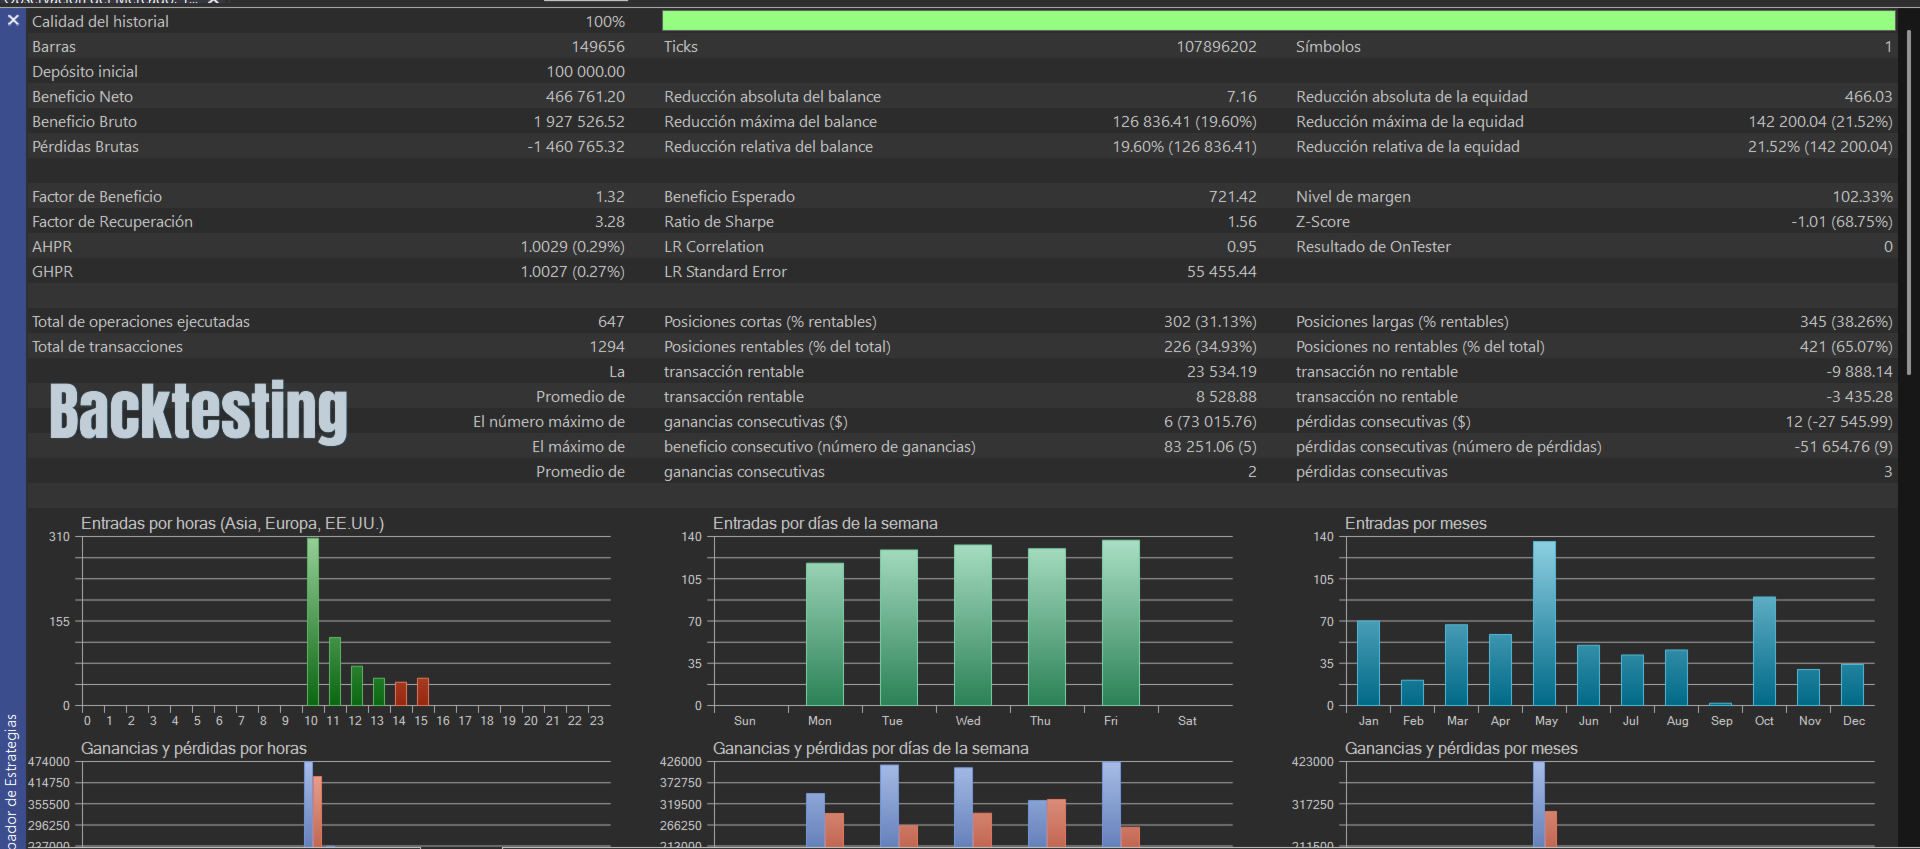Click the May bar in monthly entries chart
This screenshot has width=1920, height=849.
1544,622
